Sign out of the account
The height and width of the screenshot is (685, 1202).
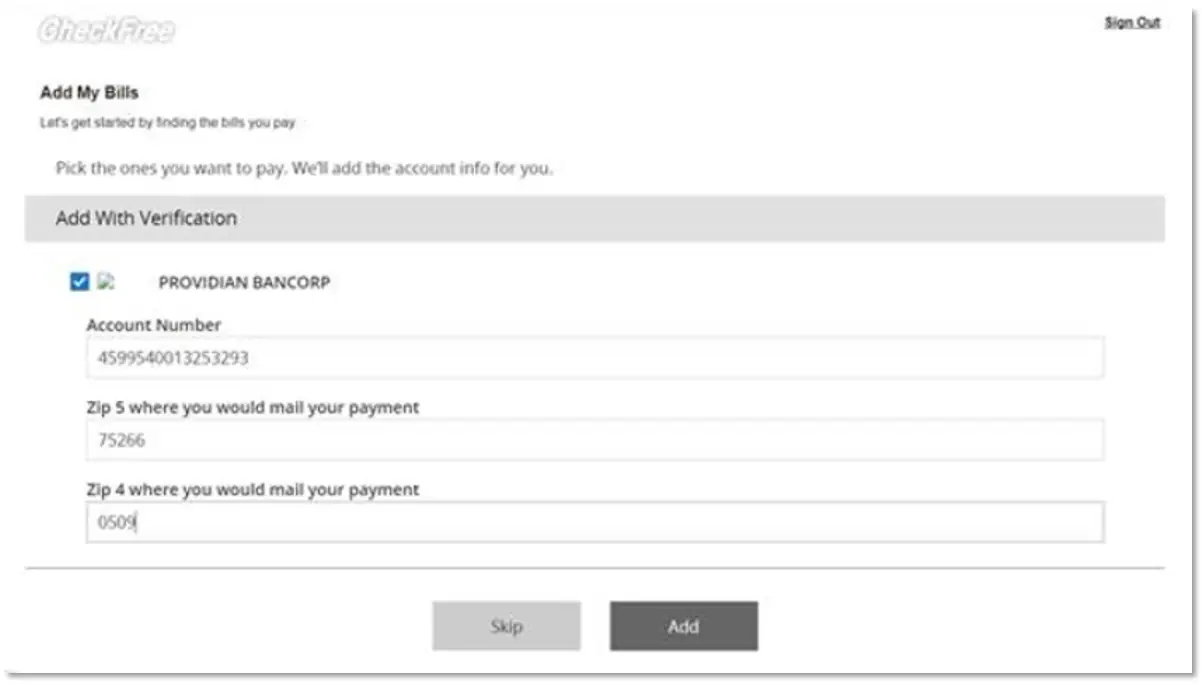point(1132,22)
